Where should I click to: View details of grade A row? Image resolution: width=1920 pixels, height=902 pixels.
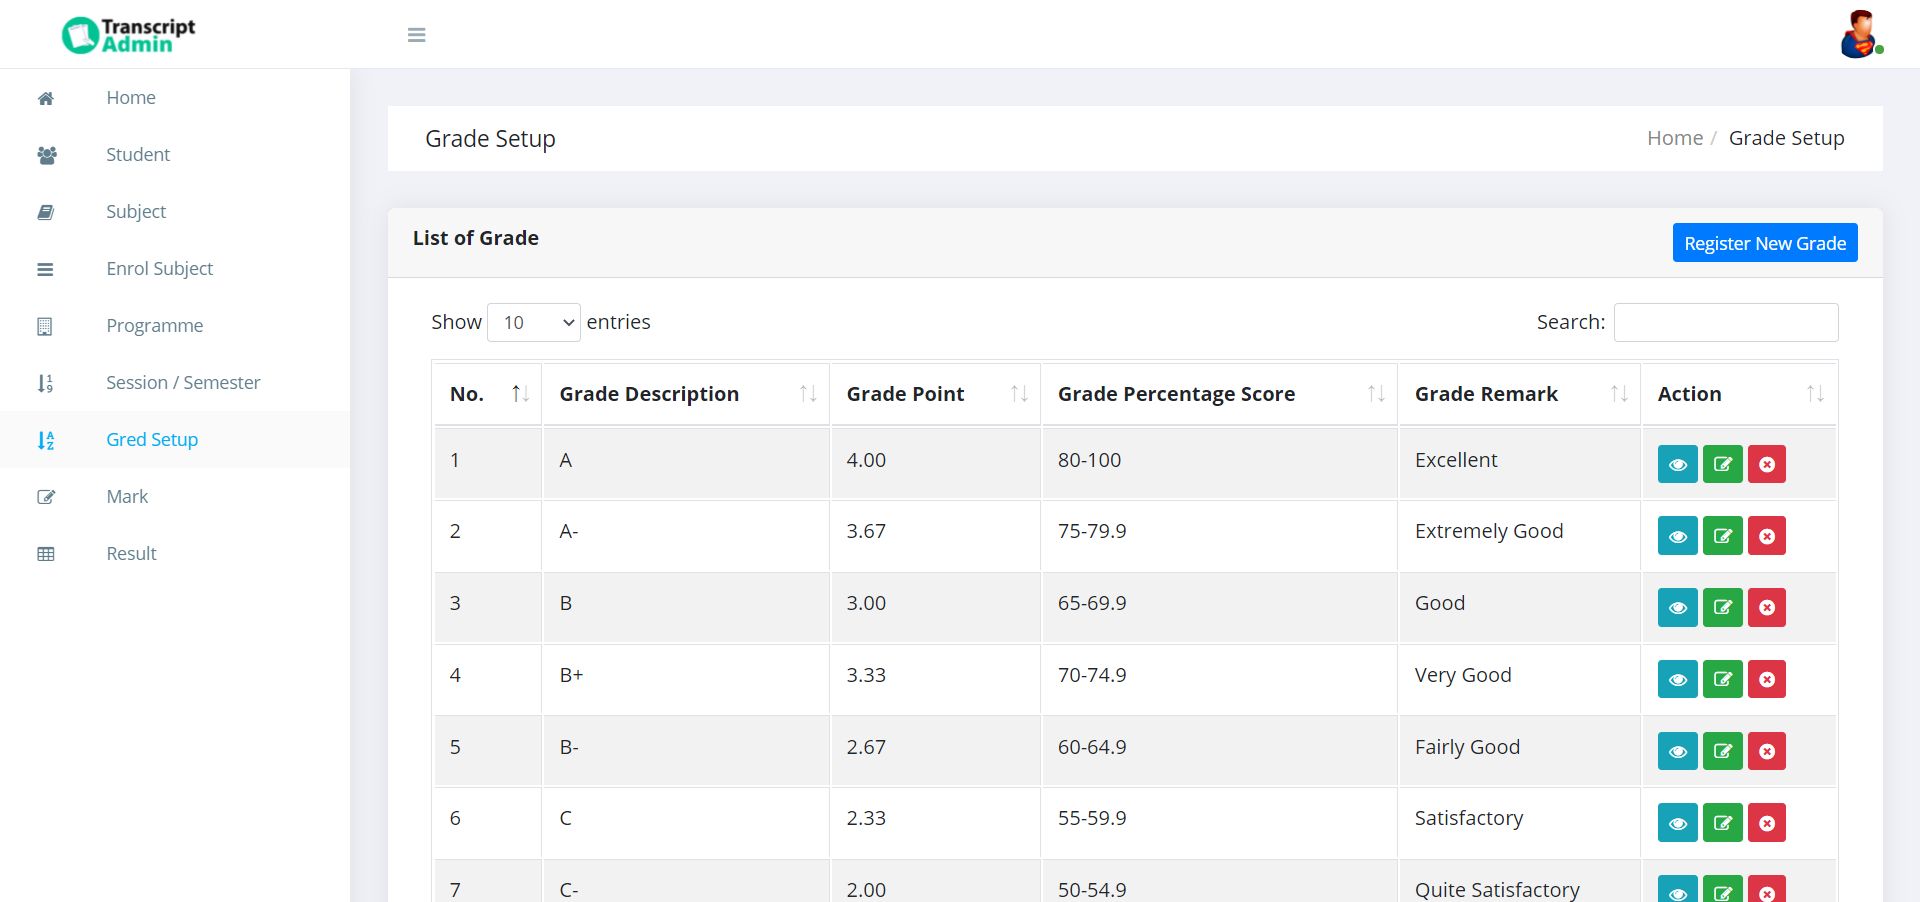[1677, 464]
